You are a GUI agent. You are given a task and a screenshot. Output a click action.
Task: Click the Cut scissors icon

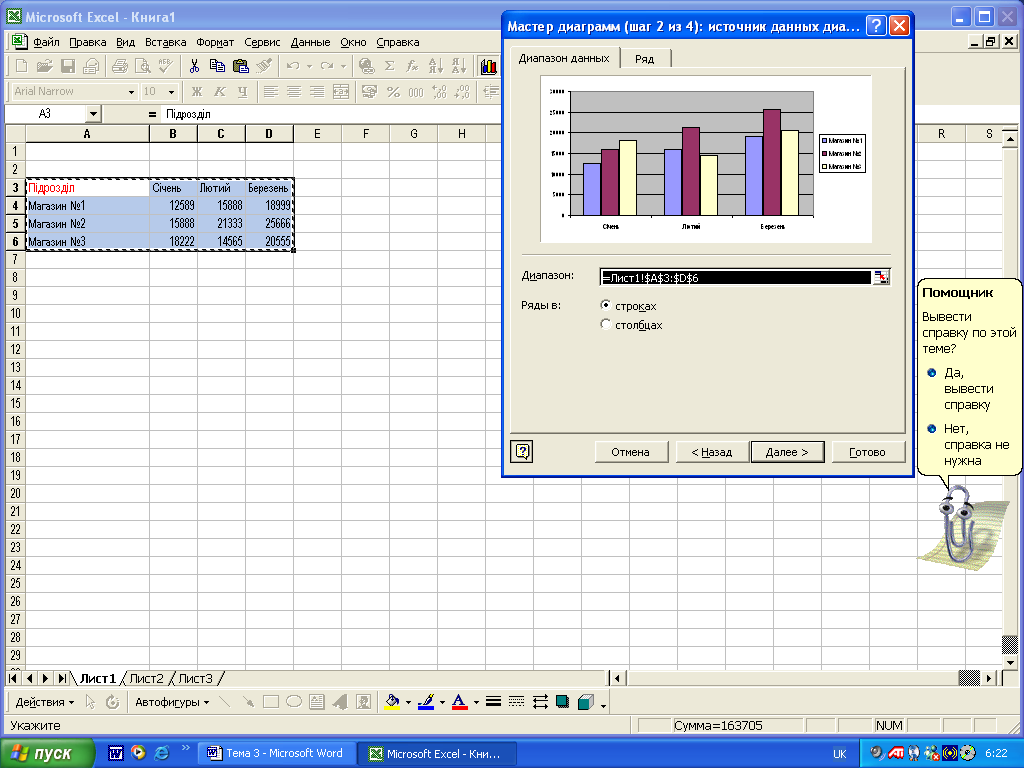[x=194, y=66]
